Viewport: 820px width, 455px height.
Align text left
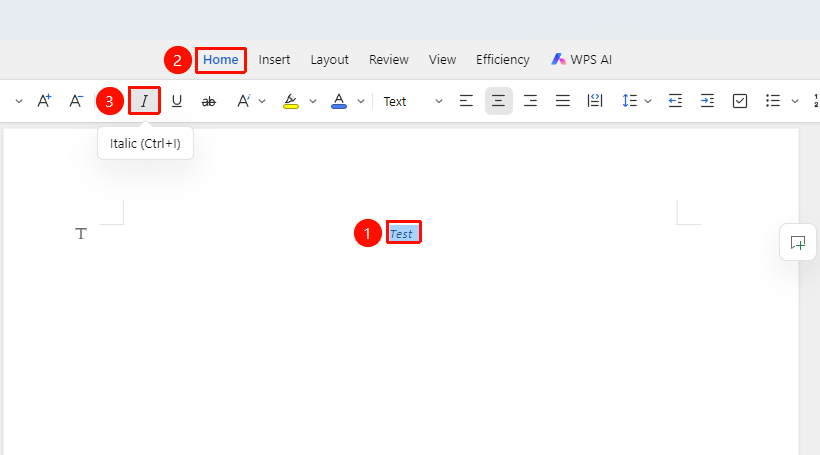click(466, 101)
